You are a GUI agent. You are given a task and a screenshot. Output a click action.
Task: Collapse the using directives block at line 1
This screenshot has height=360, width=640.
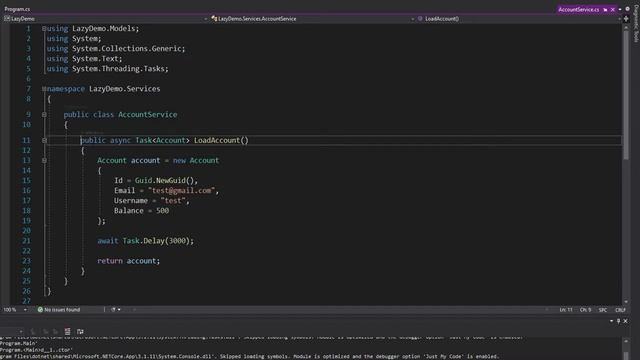pyautogui.click(x=44, y=29)
